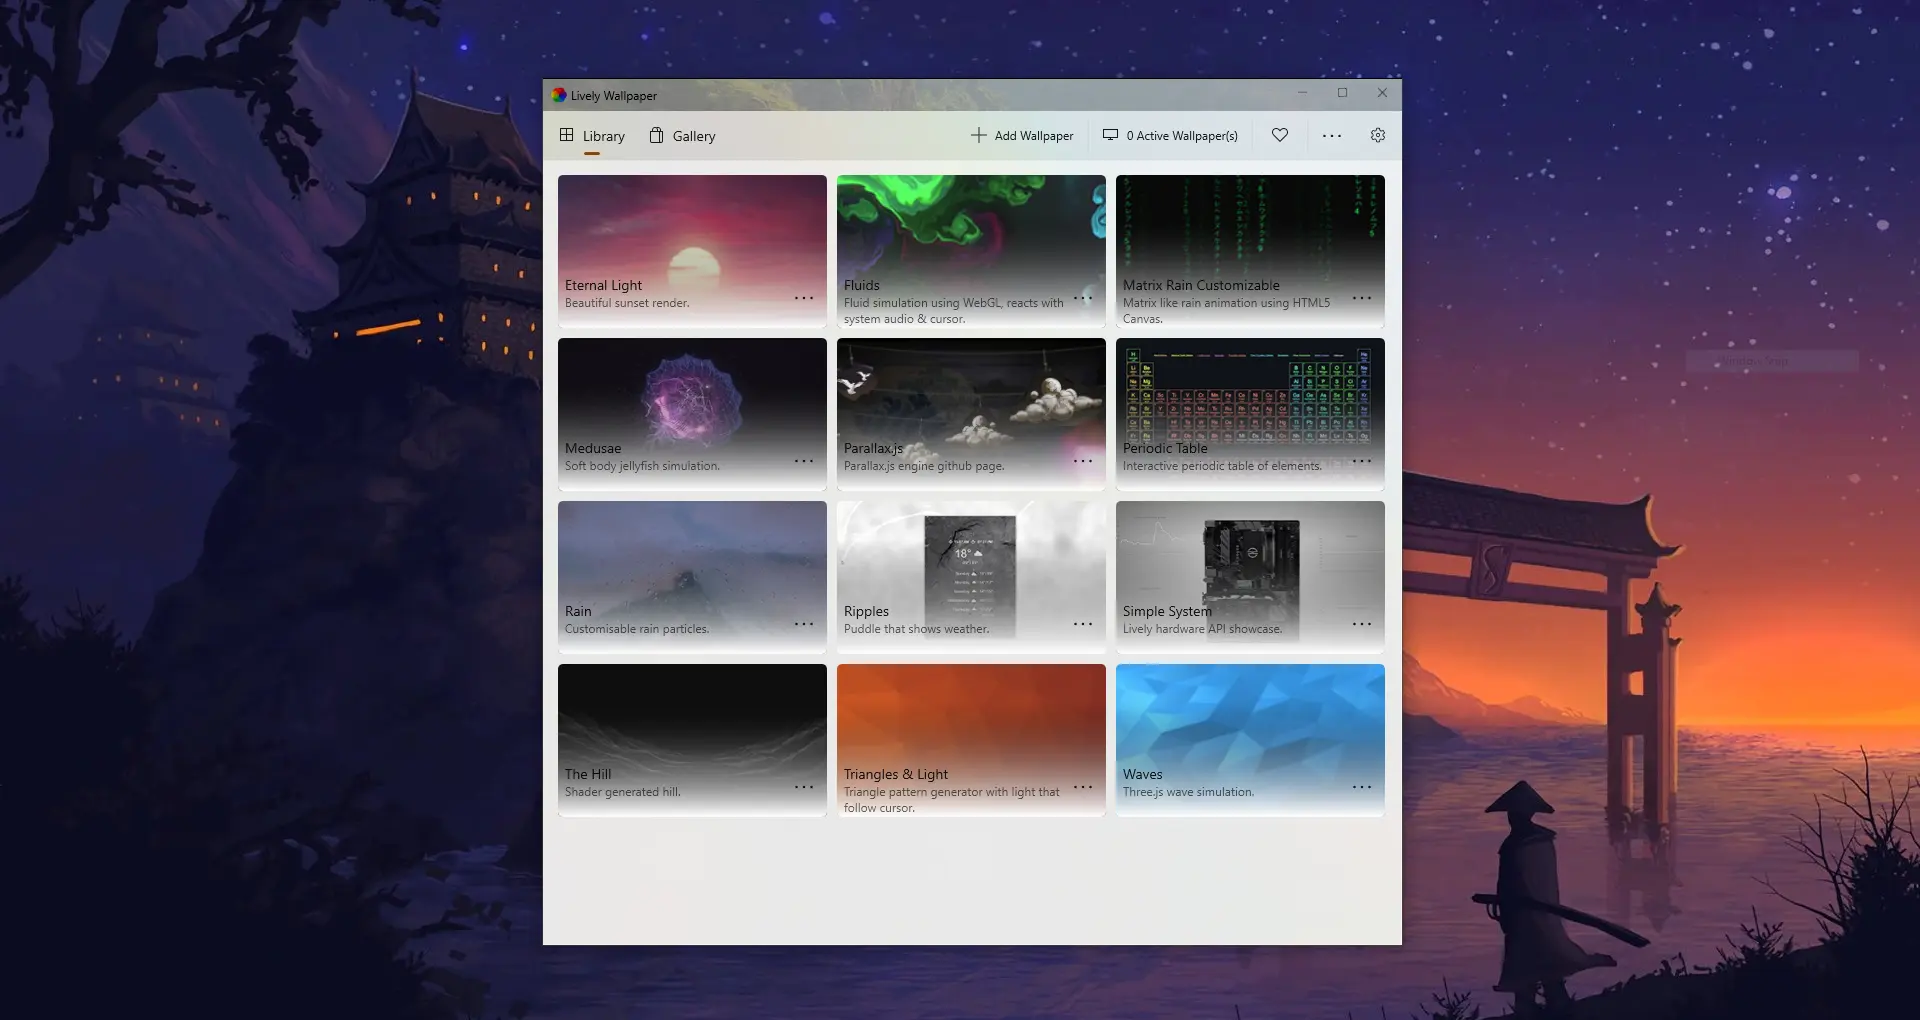Open more options for Fluids wallpaper

pyautogui.click(x=1082, y=298)
